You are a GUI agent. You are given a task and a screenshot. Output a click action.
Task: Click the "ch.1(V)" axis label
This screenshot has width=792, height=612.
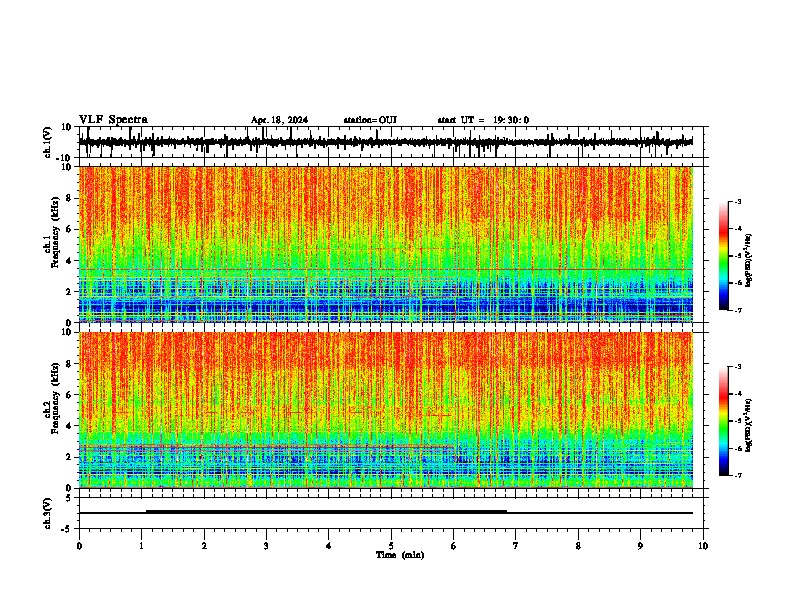click(x=48, y=142)
